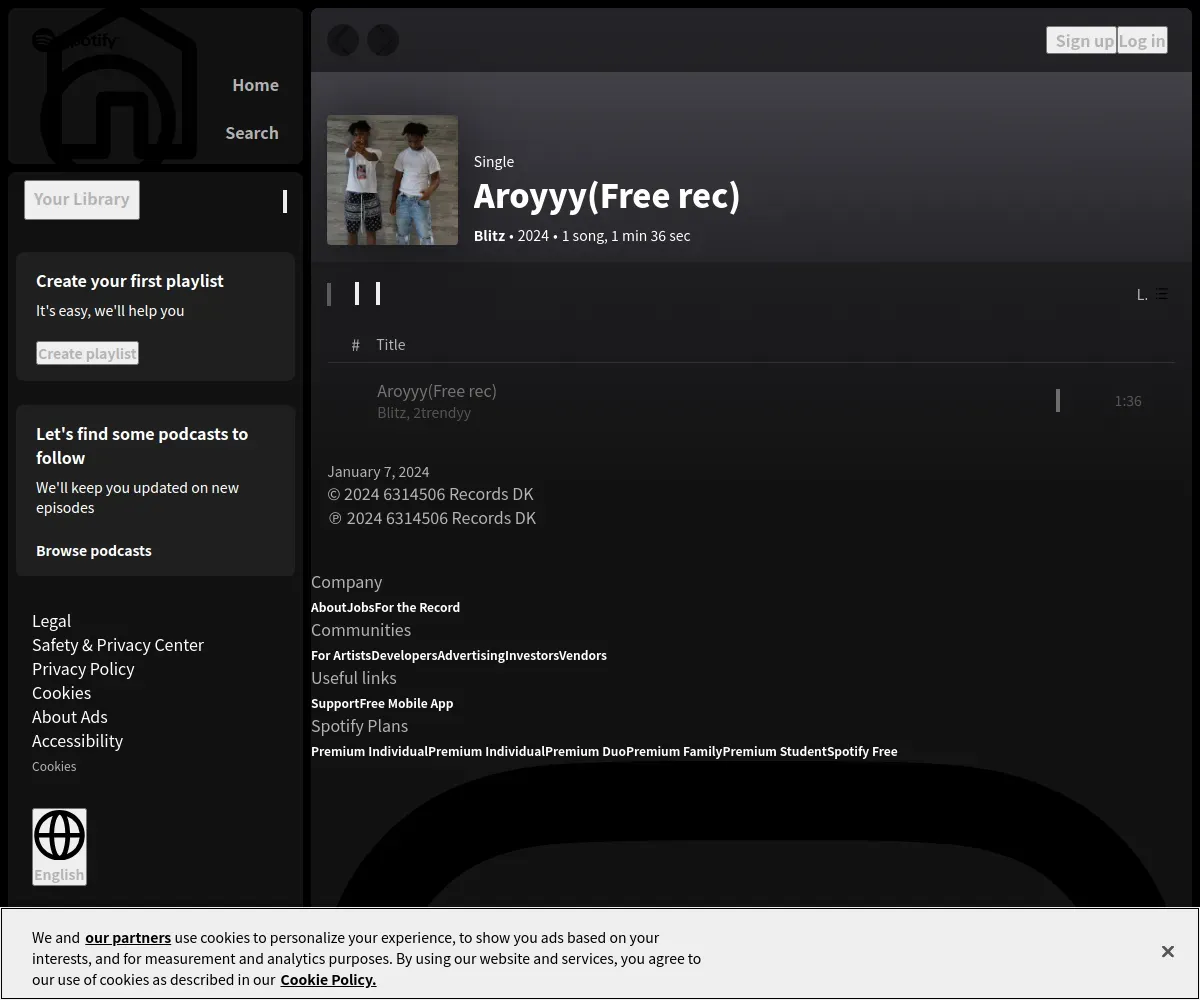Open the Accessibility link
Image resolution: width=1200 pixels, height=1000 pixels.
point(77,741)
